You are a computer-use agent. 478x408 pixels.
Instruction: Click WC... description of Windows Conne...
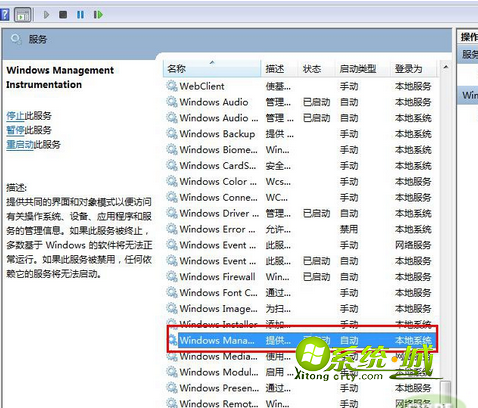tap(277, 197)
